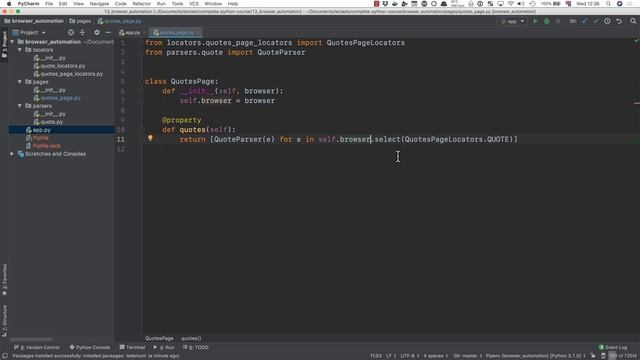Toggle tool window quick access in the status bar corner
The height and width of the screenshot is (360, 640).
pyautogui.click(x=5, y=356)
